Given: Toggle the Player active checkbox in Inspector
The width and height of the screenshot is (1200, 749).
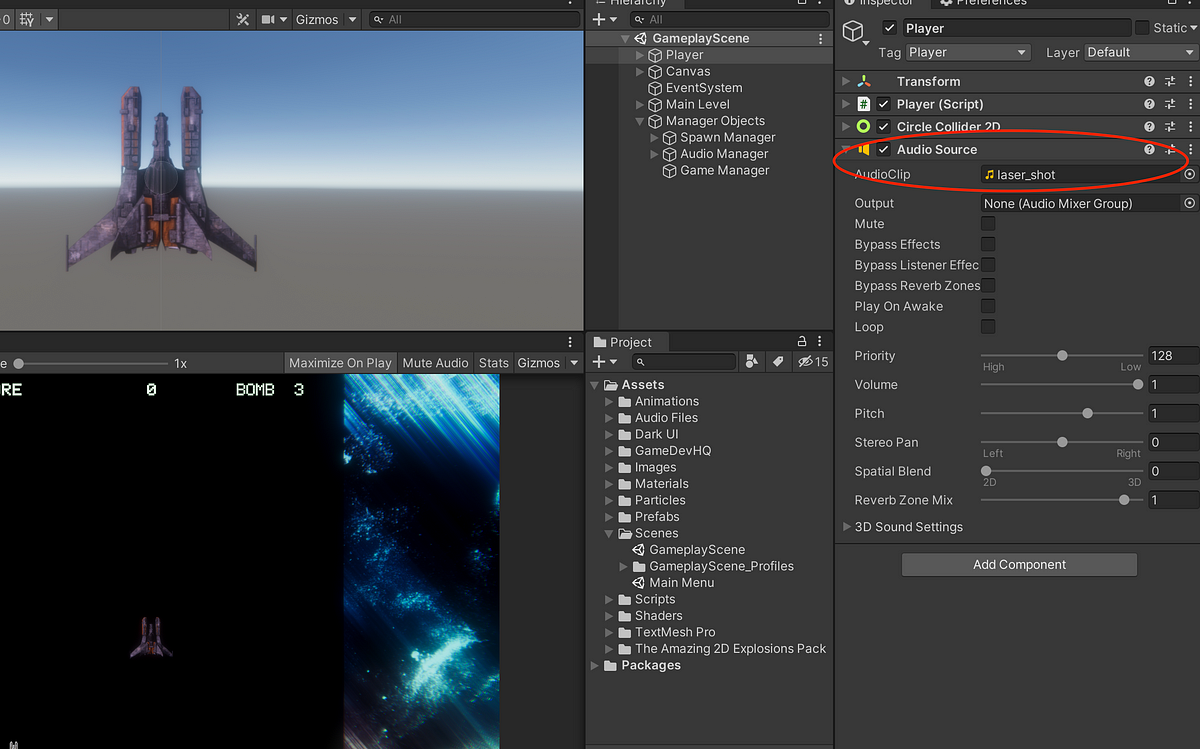Looking at the screenshot, I should [x=889, y=28].
